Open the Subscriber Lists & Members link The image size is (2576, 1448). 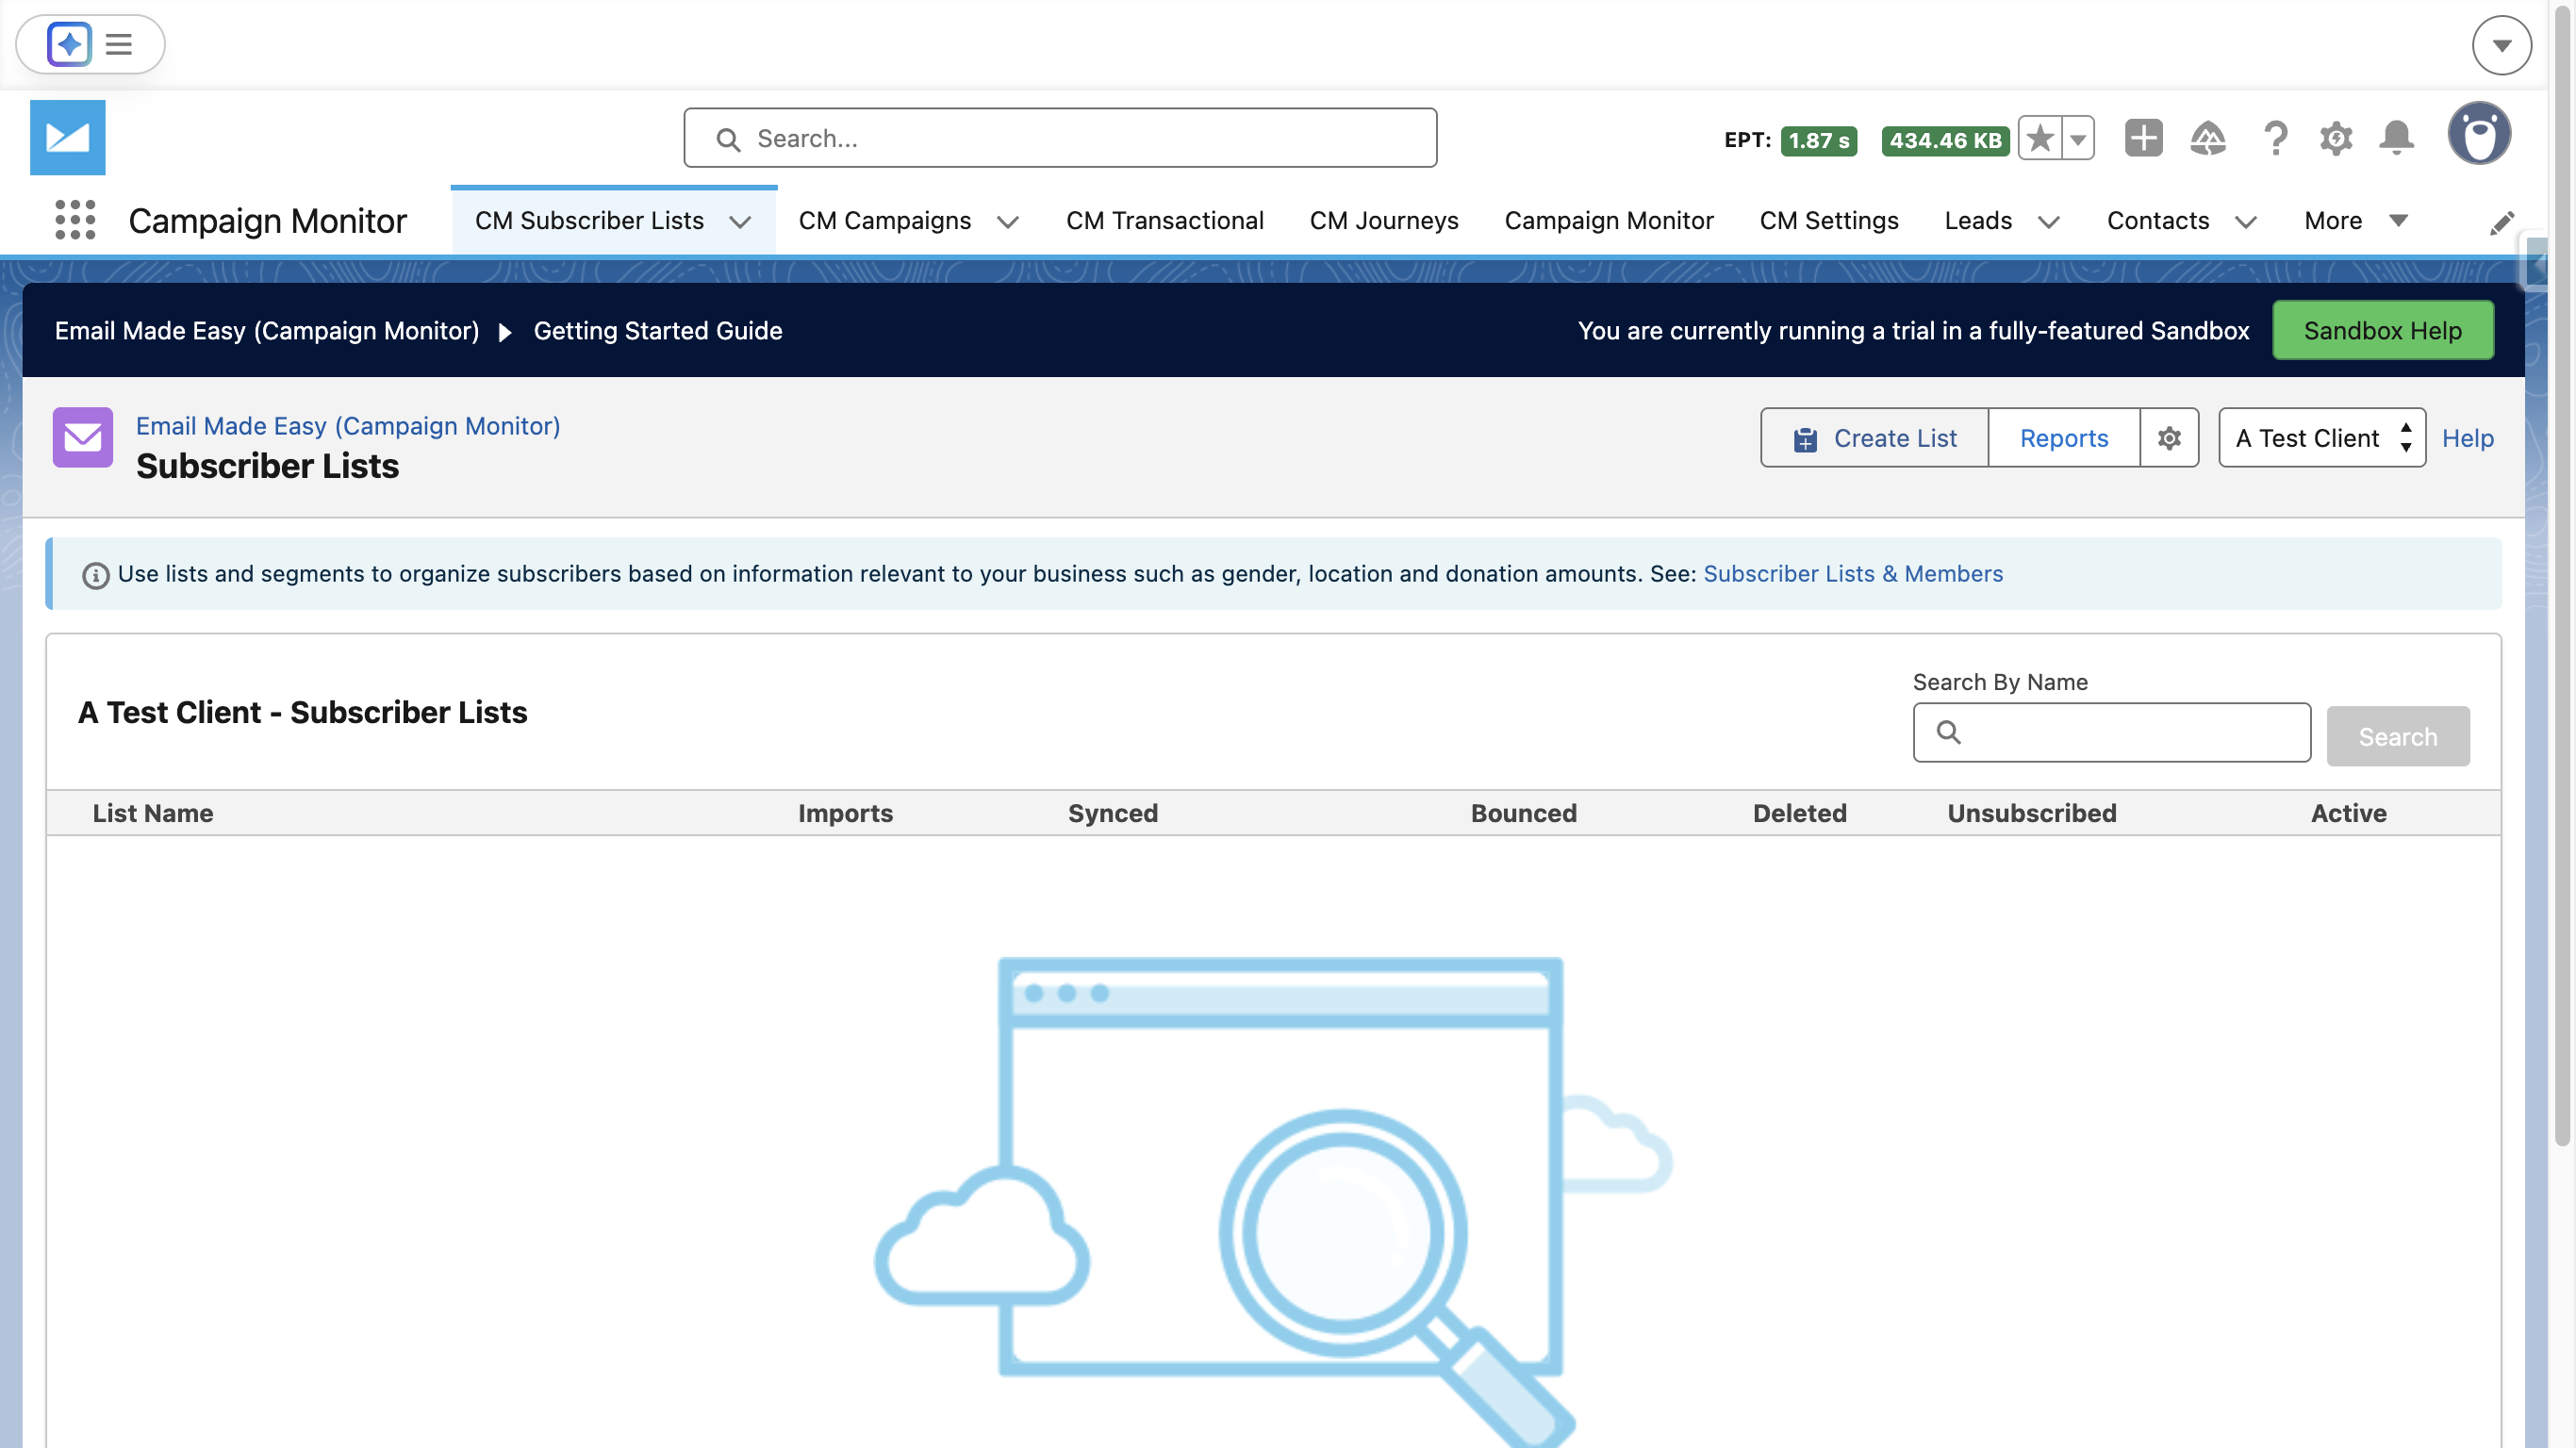(1853, 574)
